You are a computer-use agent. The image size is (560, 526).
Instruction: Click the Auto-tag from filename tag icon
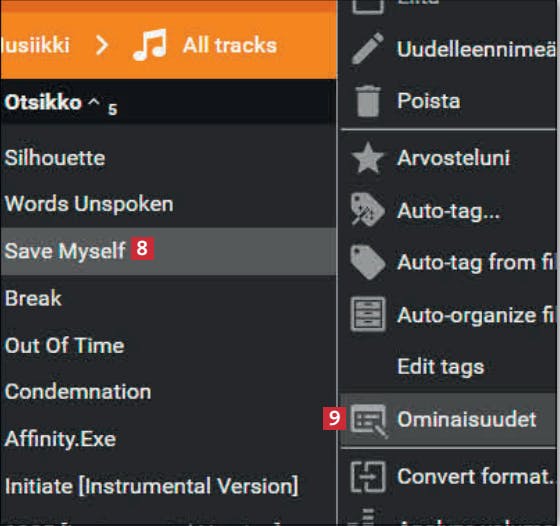point(368,262)
